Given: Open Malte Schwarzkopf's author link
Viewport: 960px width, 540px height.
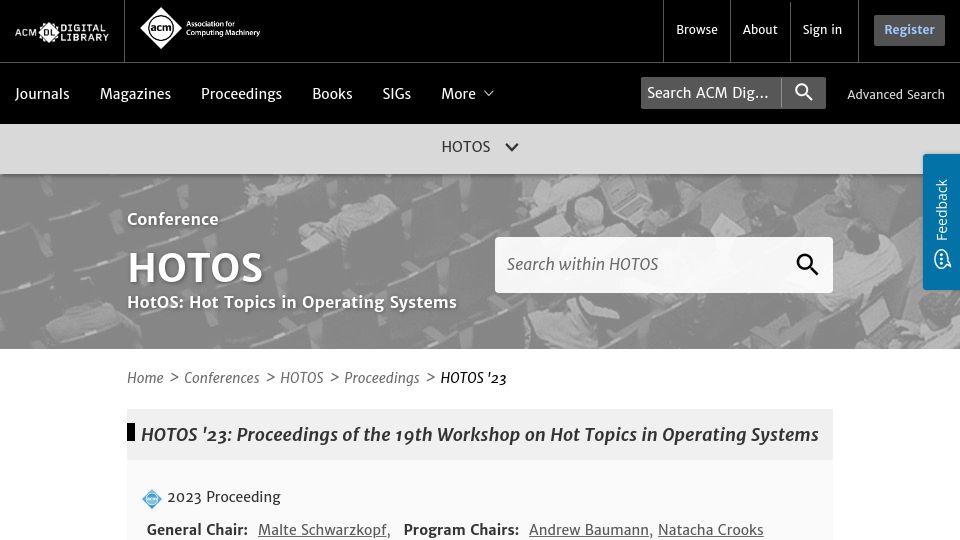Looking at the screenshot, I should [x=322, y=530].
